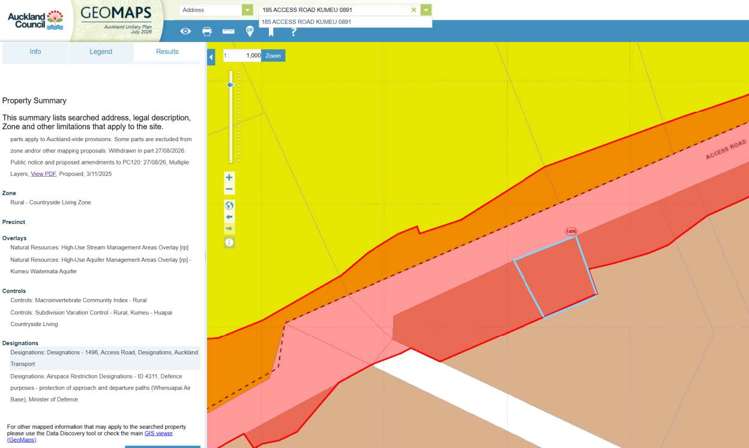Click the ACCESS ROAD label on map

point(726,150)
